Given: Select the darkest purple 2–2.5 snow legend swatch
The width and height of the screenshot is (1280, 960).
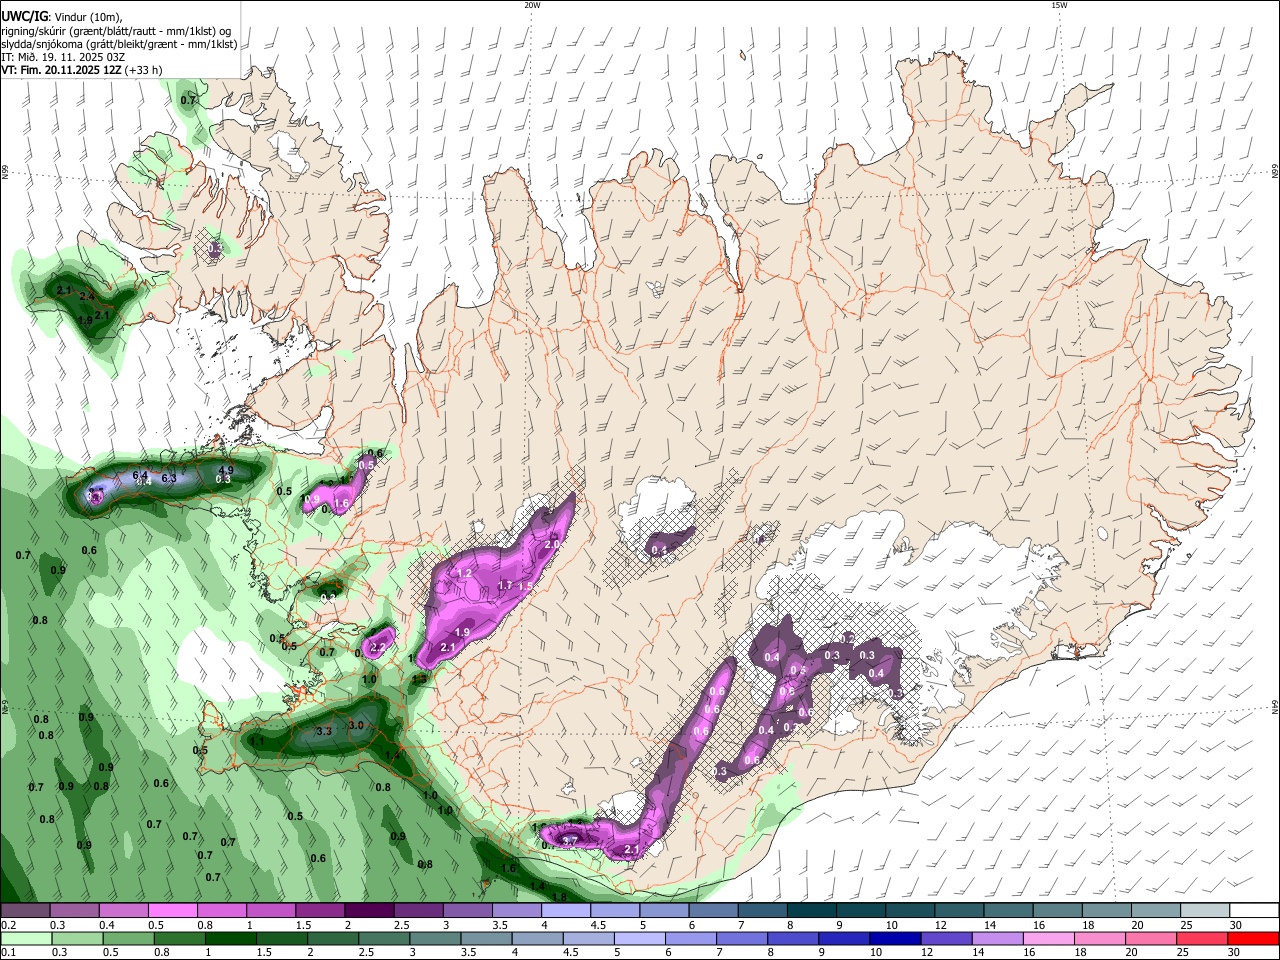Looking at the screenshot, I should [x=369, y=911].
